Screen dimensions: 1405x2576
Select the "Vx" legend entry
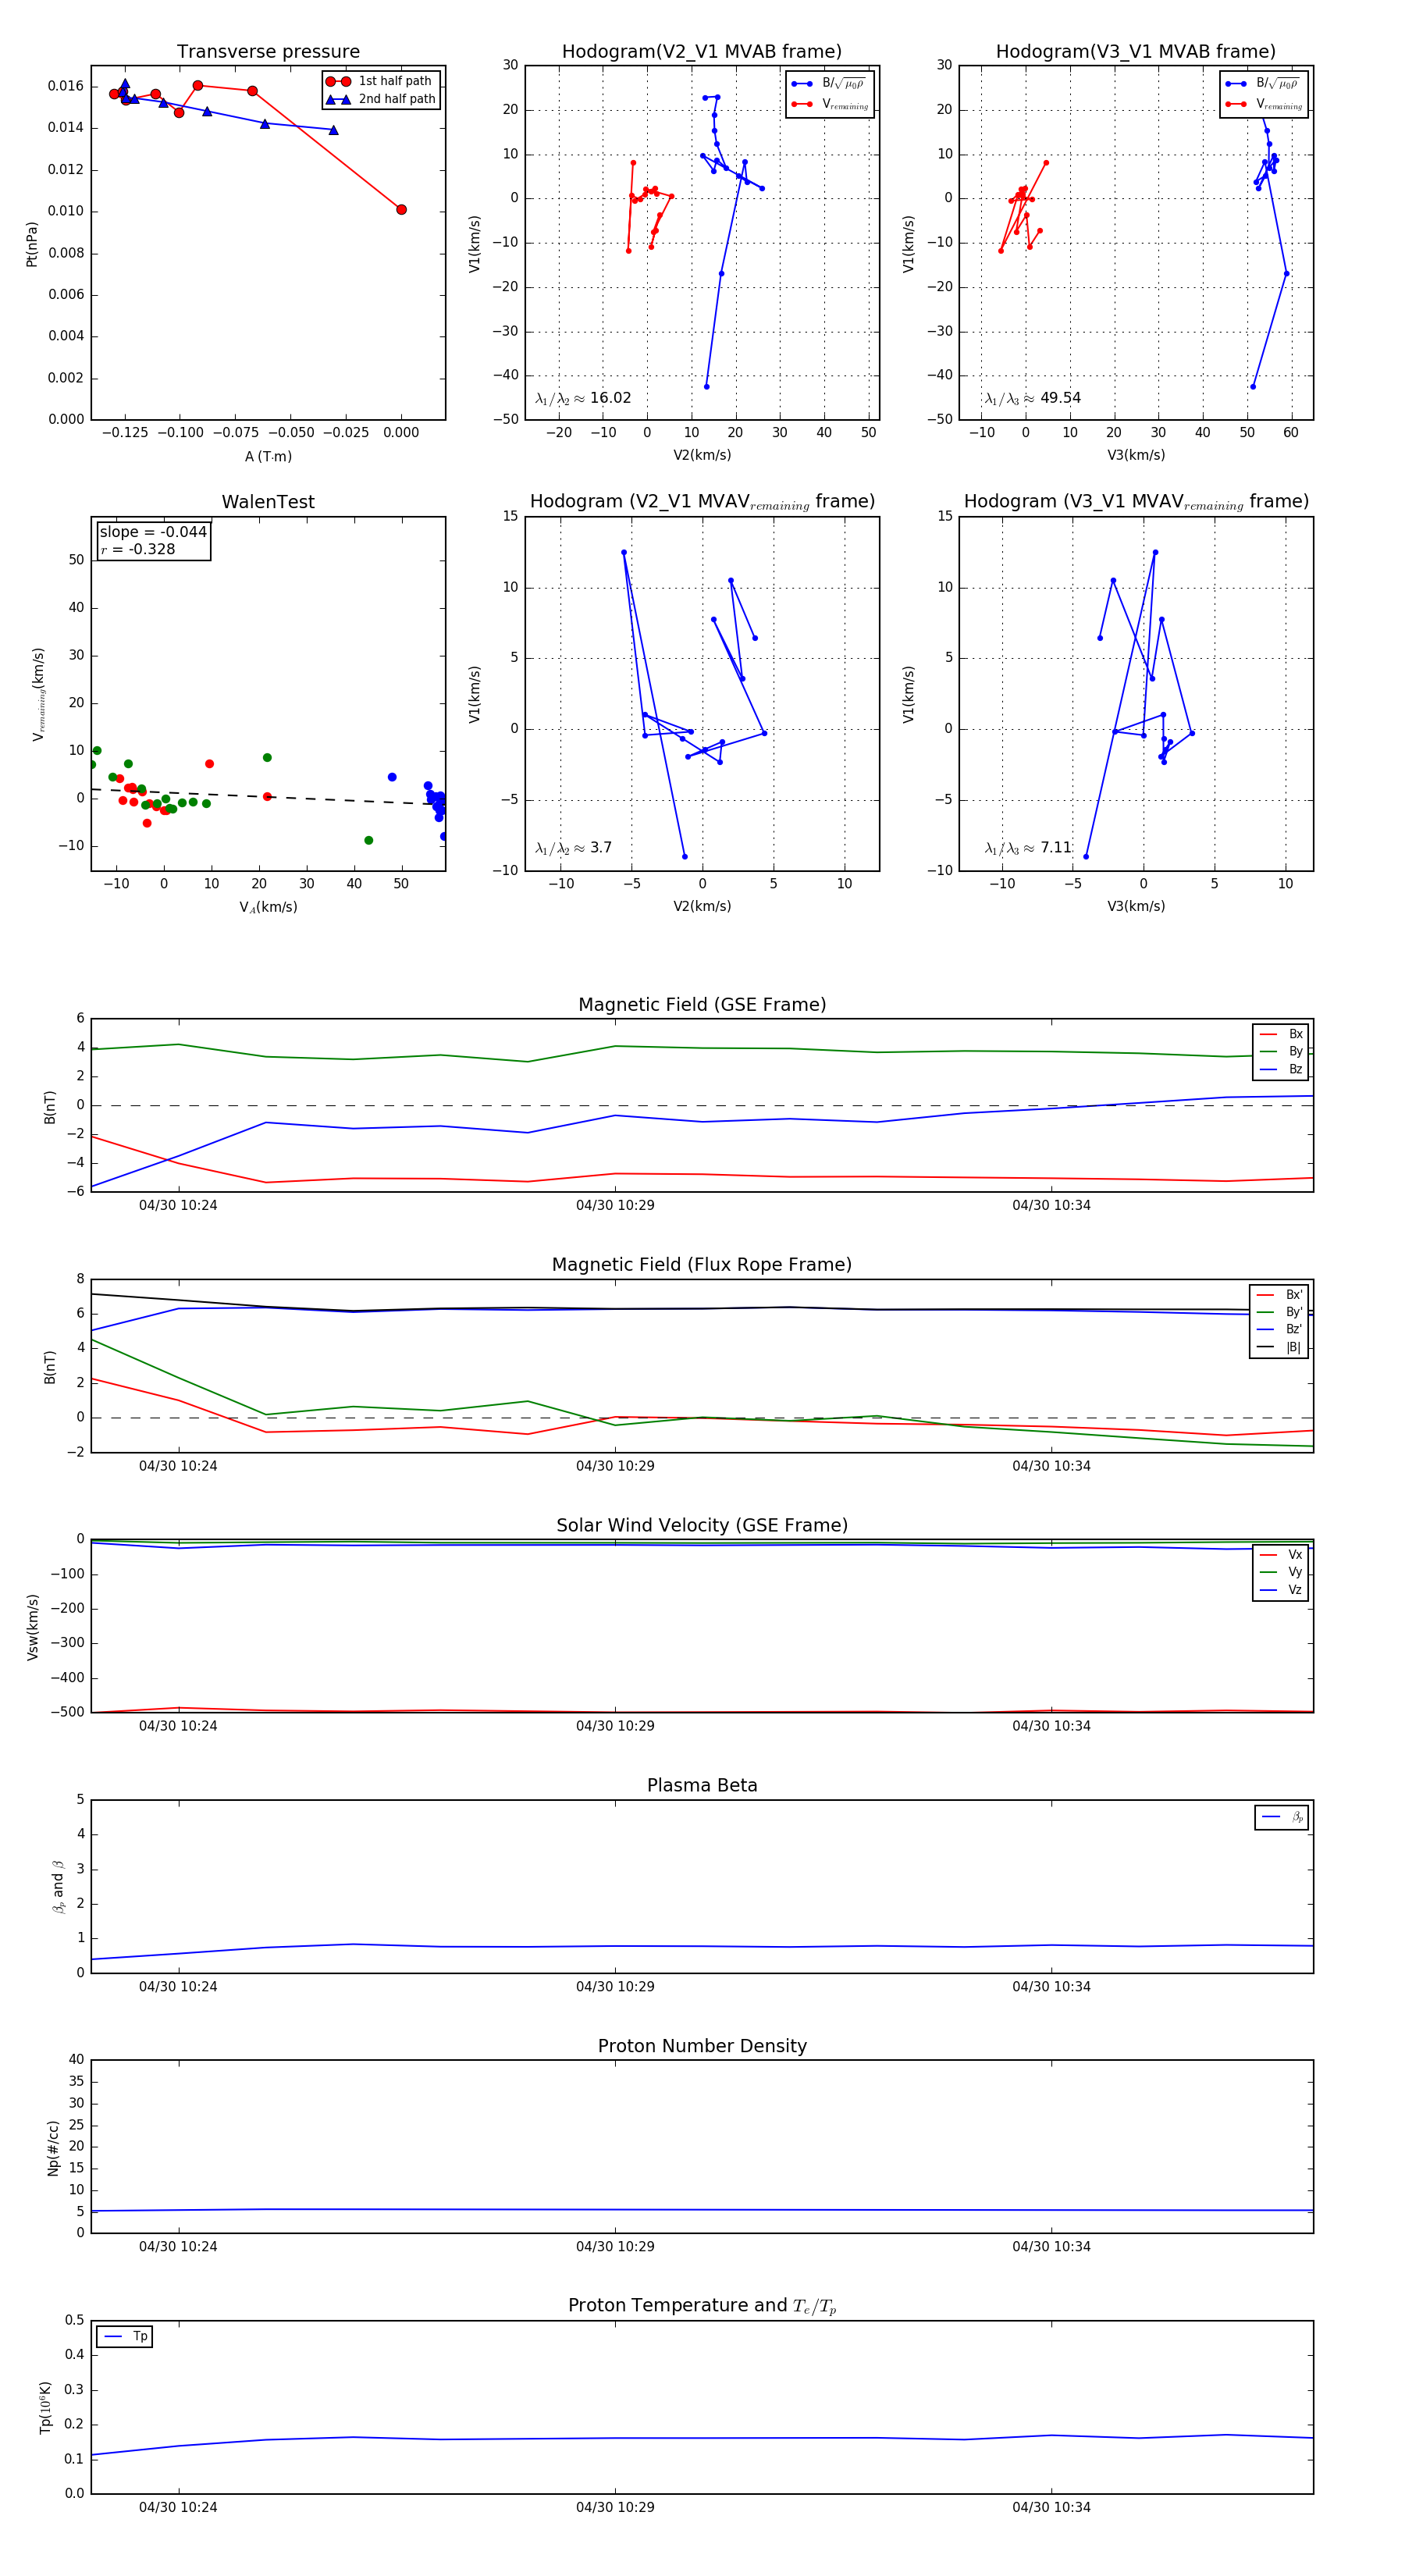point(1281,1554)
